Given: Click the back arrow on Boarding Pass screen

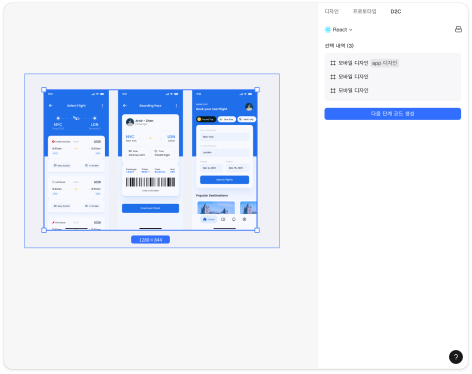Looking at the screenshot, I should pyautogui.click(x=125, y=105).
